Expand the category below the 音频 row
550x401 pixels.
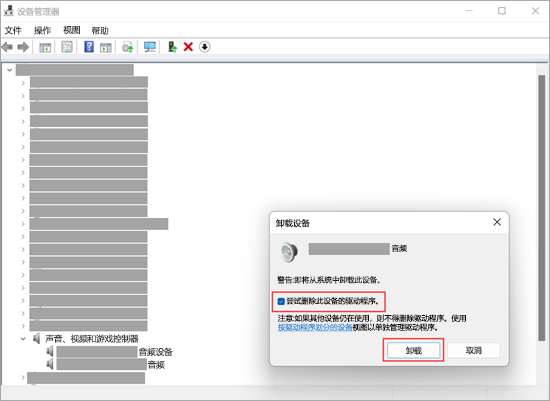tap(23, 377)
